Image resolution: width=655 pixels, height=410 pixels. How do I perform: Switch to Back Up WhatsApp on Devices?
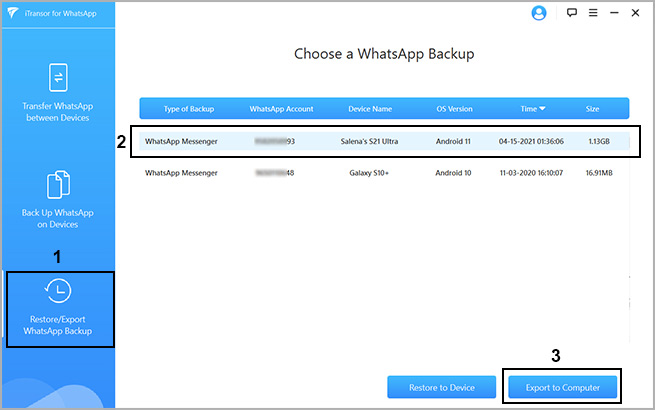pos(57,218)
